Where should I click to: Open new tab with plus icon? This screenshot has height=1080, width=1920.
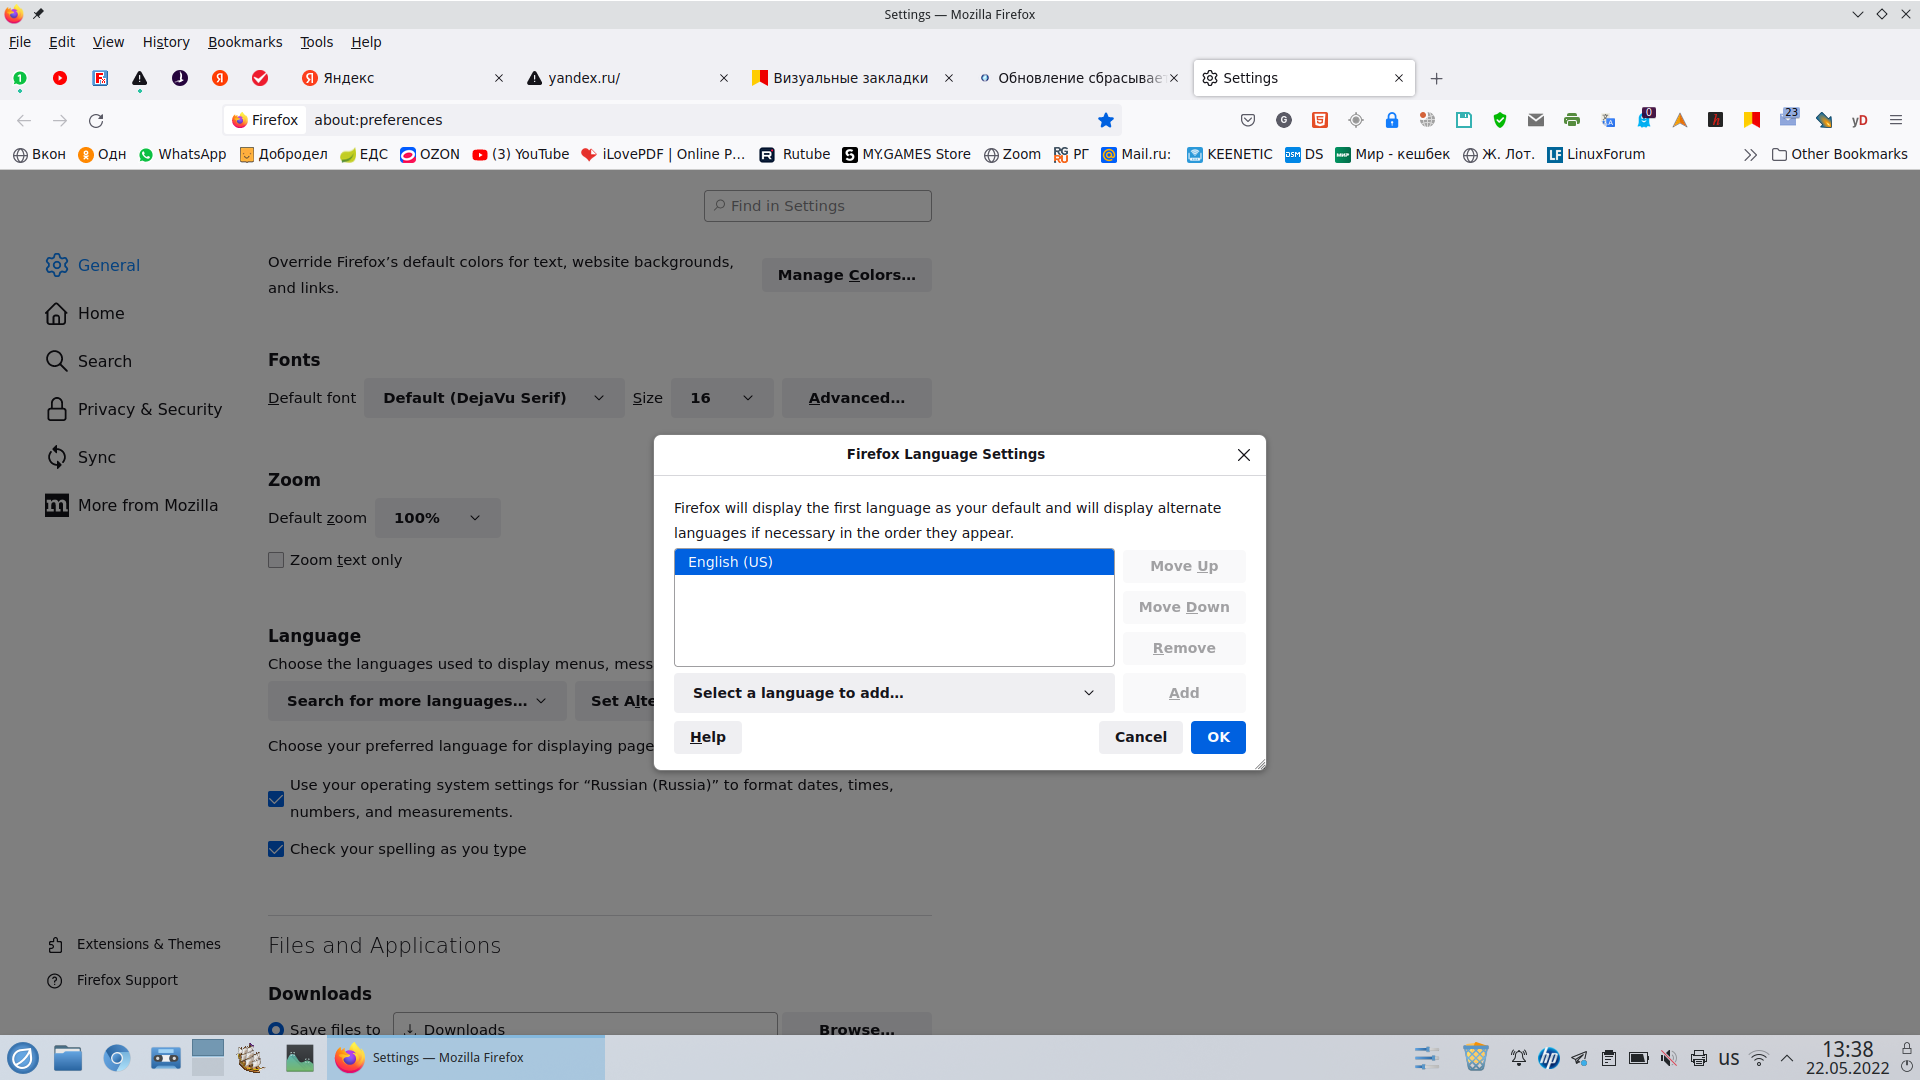1436,78
